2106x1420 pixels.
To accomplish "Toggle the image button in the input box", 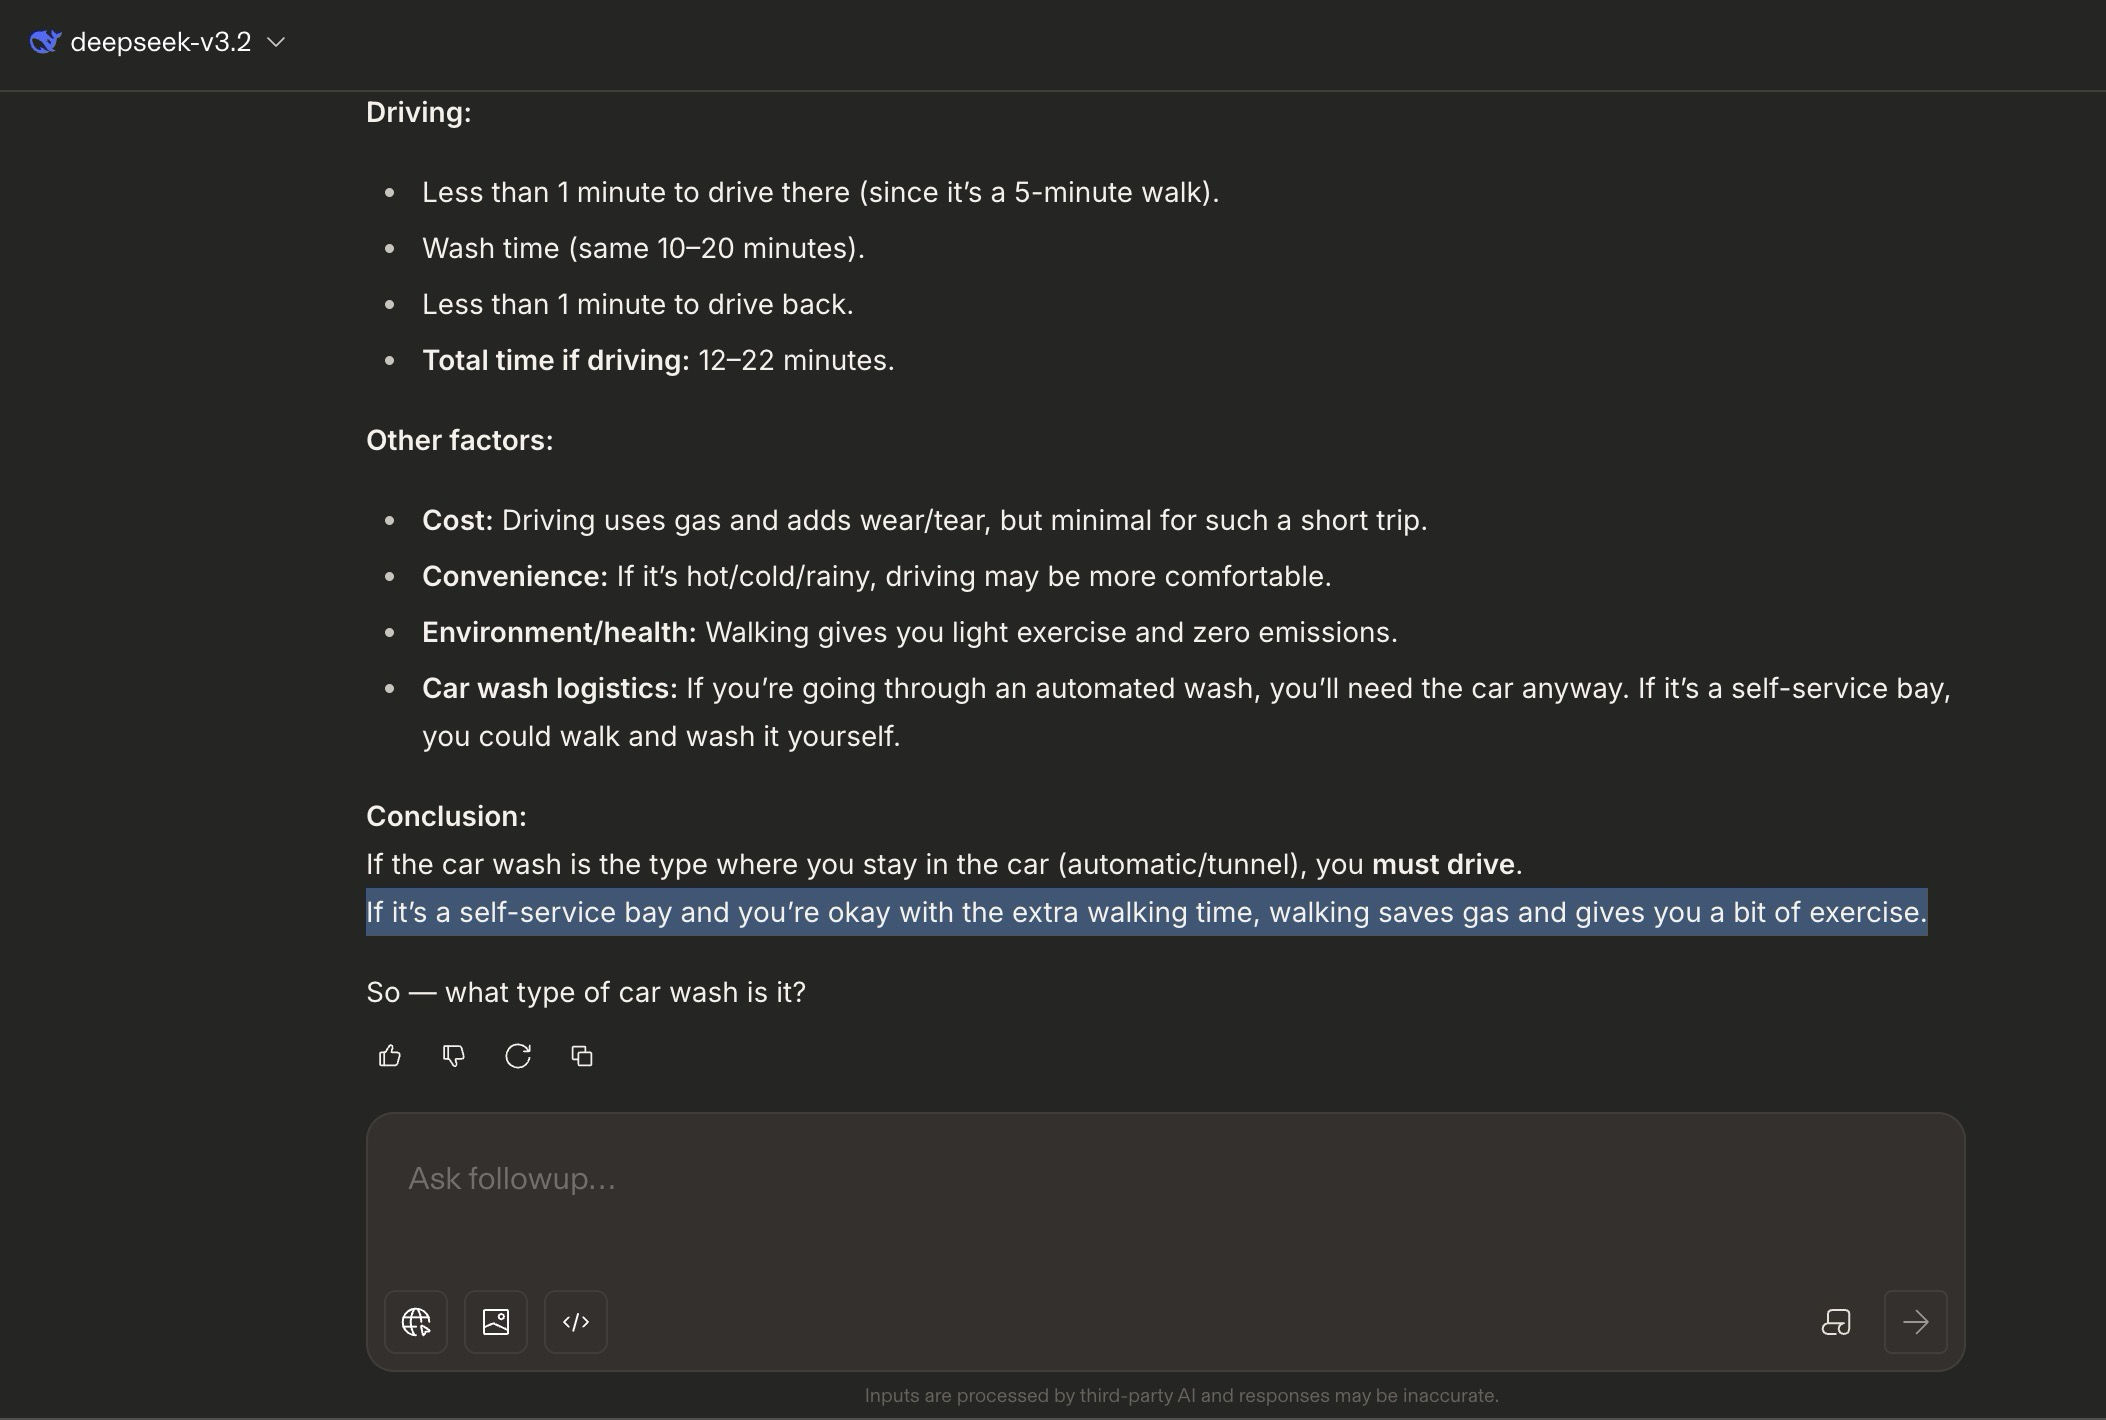I will [x=496, y=1322].
